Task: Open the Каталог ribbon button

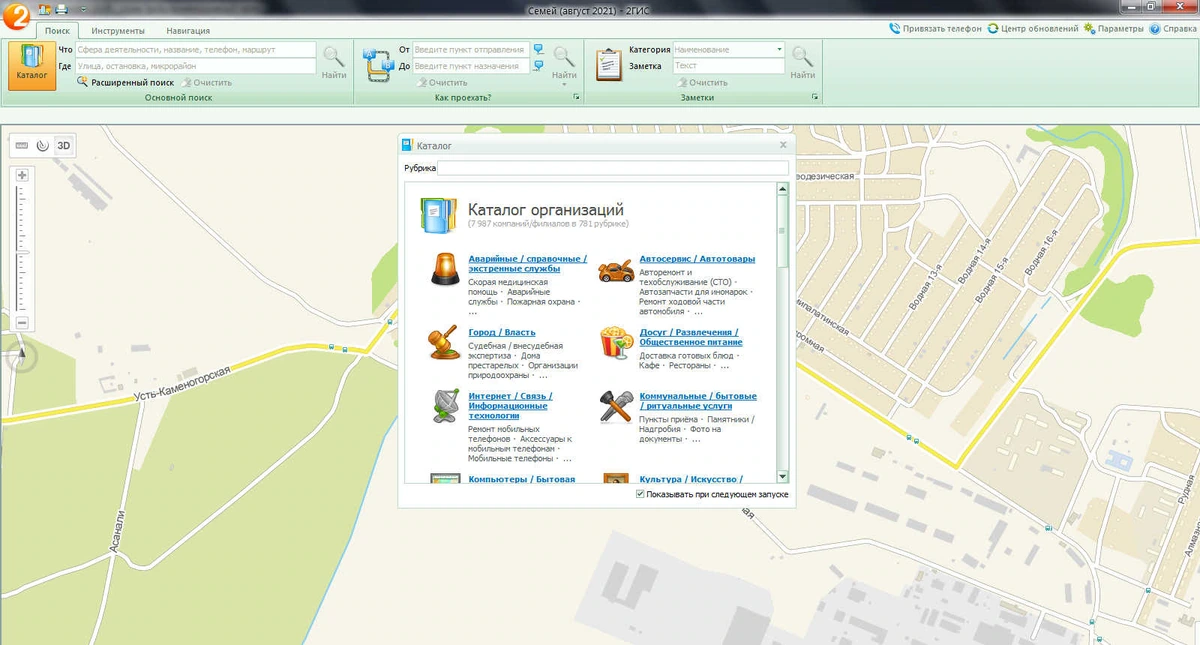Action: 32,65
